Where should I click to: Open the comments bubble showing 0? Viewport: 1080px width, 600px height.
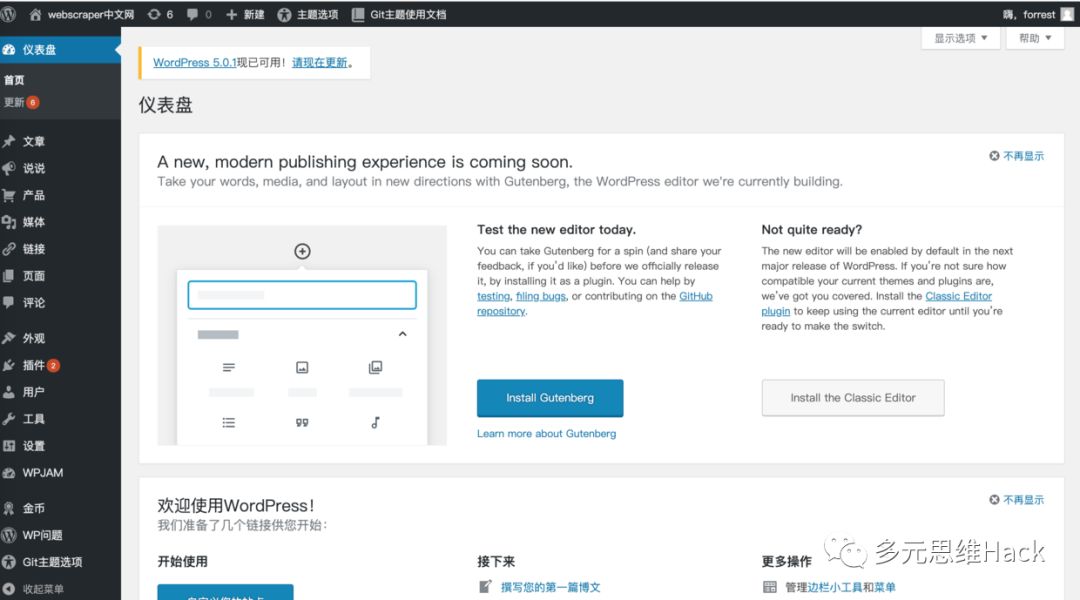(199, 14)
